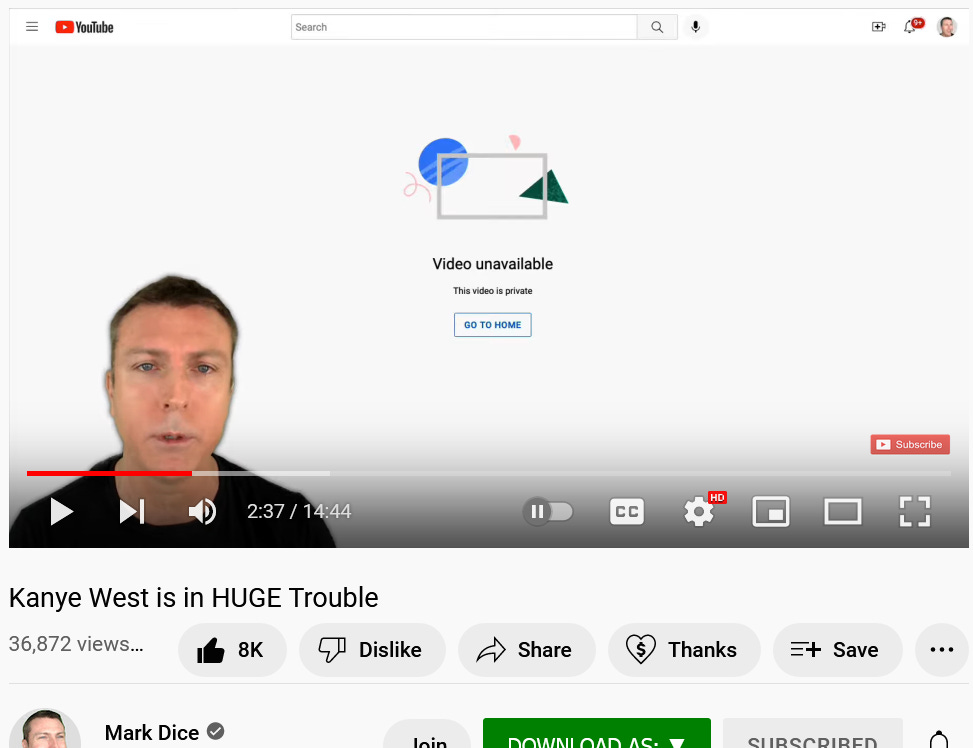Screen dimensions: 973x748
Task: Click inside the Search input field
Action: tap(464, 27)
